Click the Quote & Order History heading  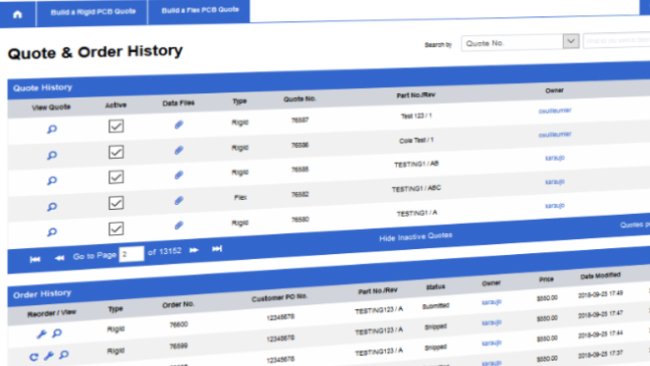(95, 52)
